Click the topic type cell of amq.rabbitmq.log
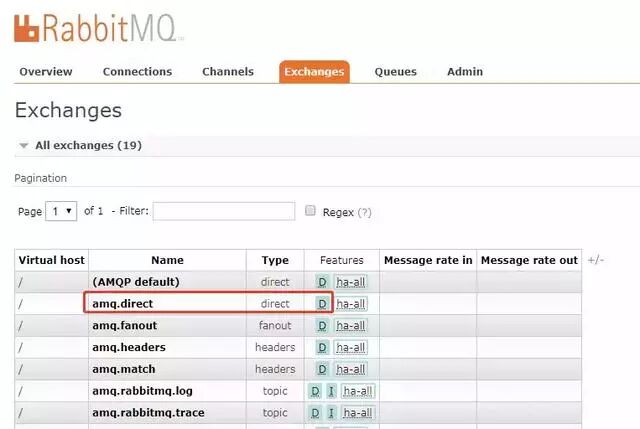The height and width of the screenshot is (429, 640). [x=275, y=391]
